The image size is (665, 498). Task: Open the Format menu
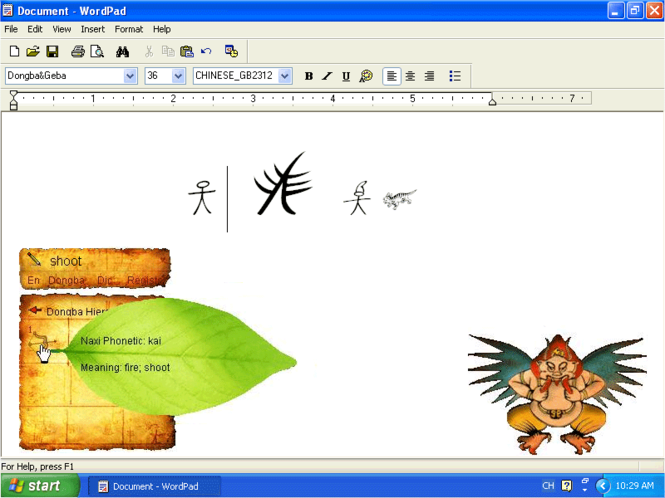pos(129,29)
